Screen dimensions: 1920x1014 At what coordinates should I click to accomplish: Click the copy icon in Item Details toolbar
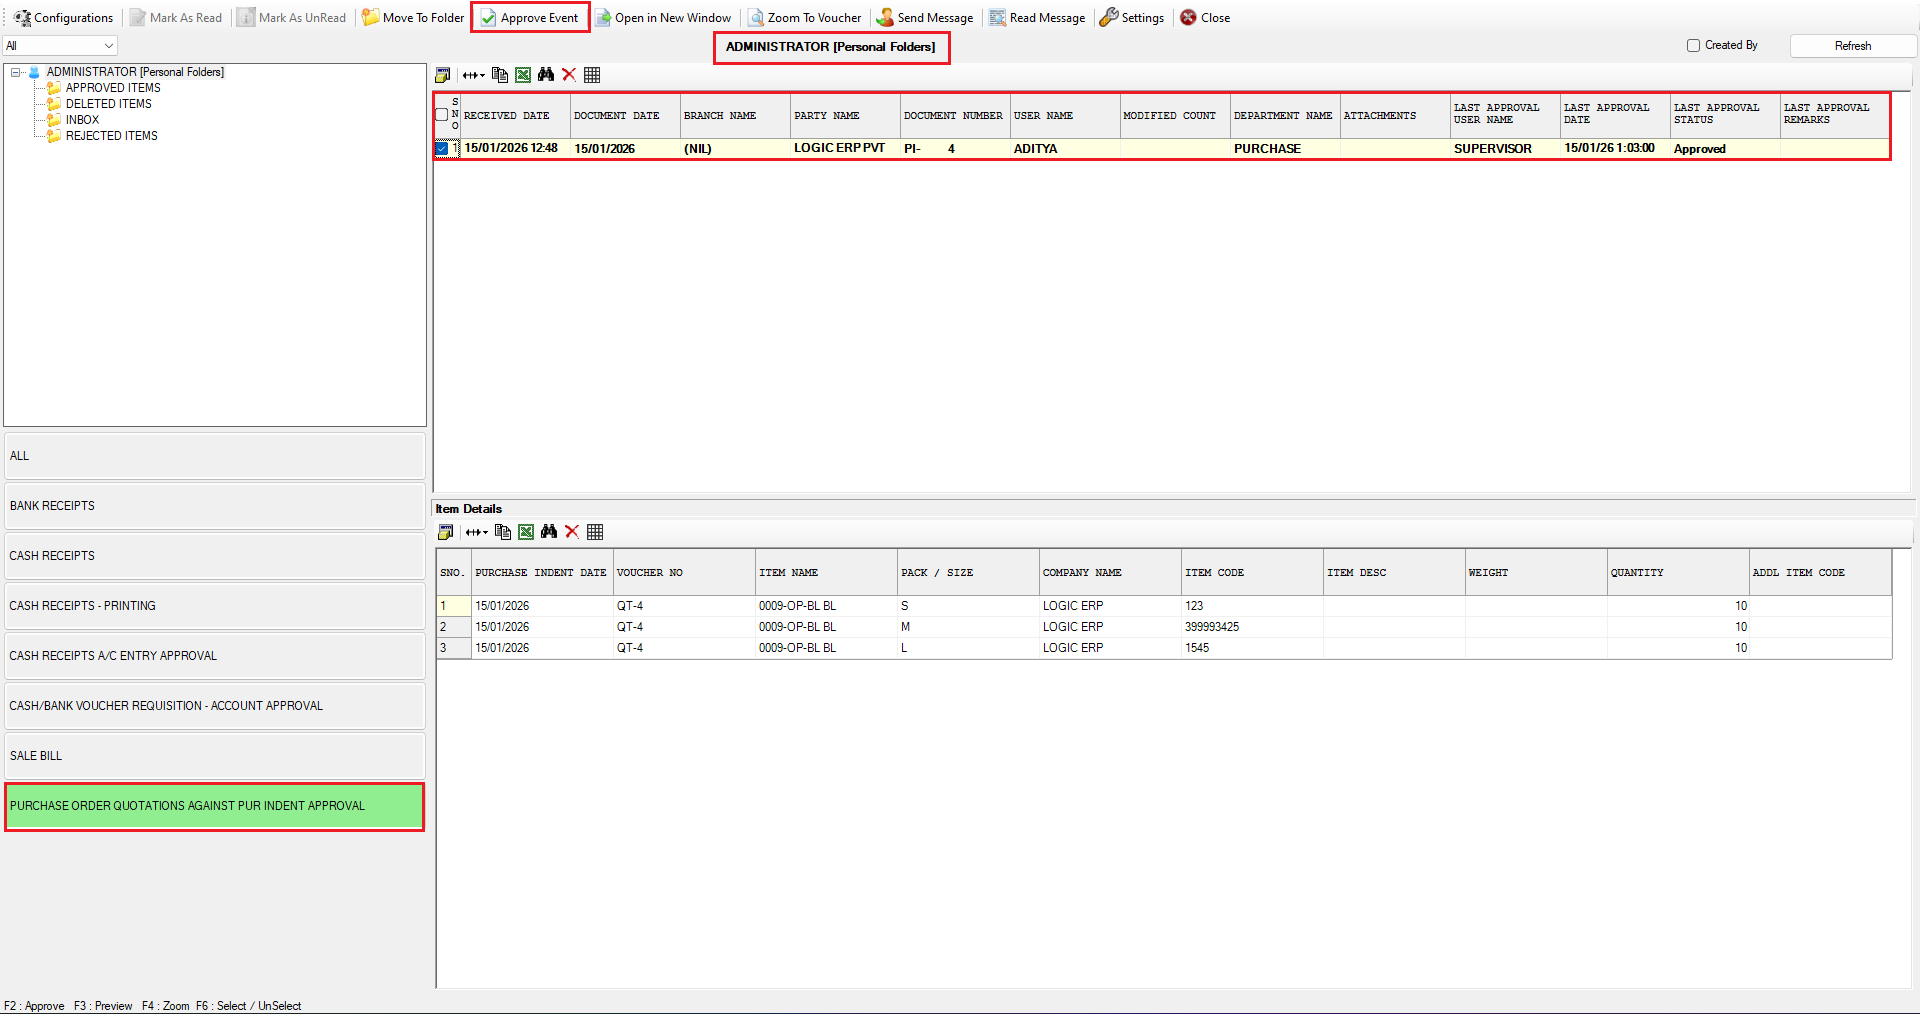click(503, 532)
